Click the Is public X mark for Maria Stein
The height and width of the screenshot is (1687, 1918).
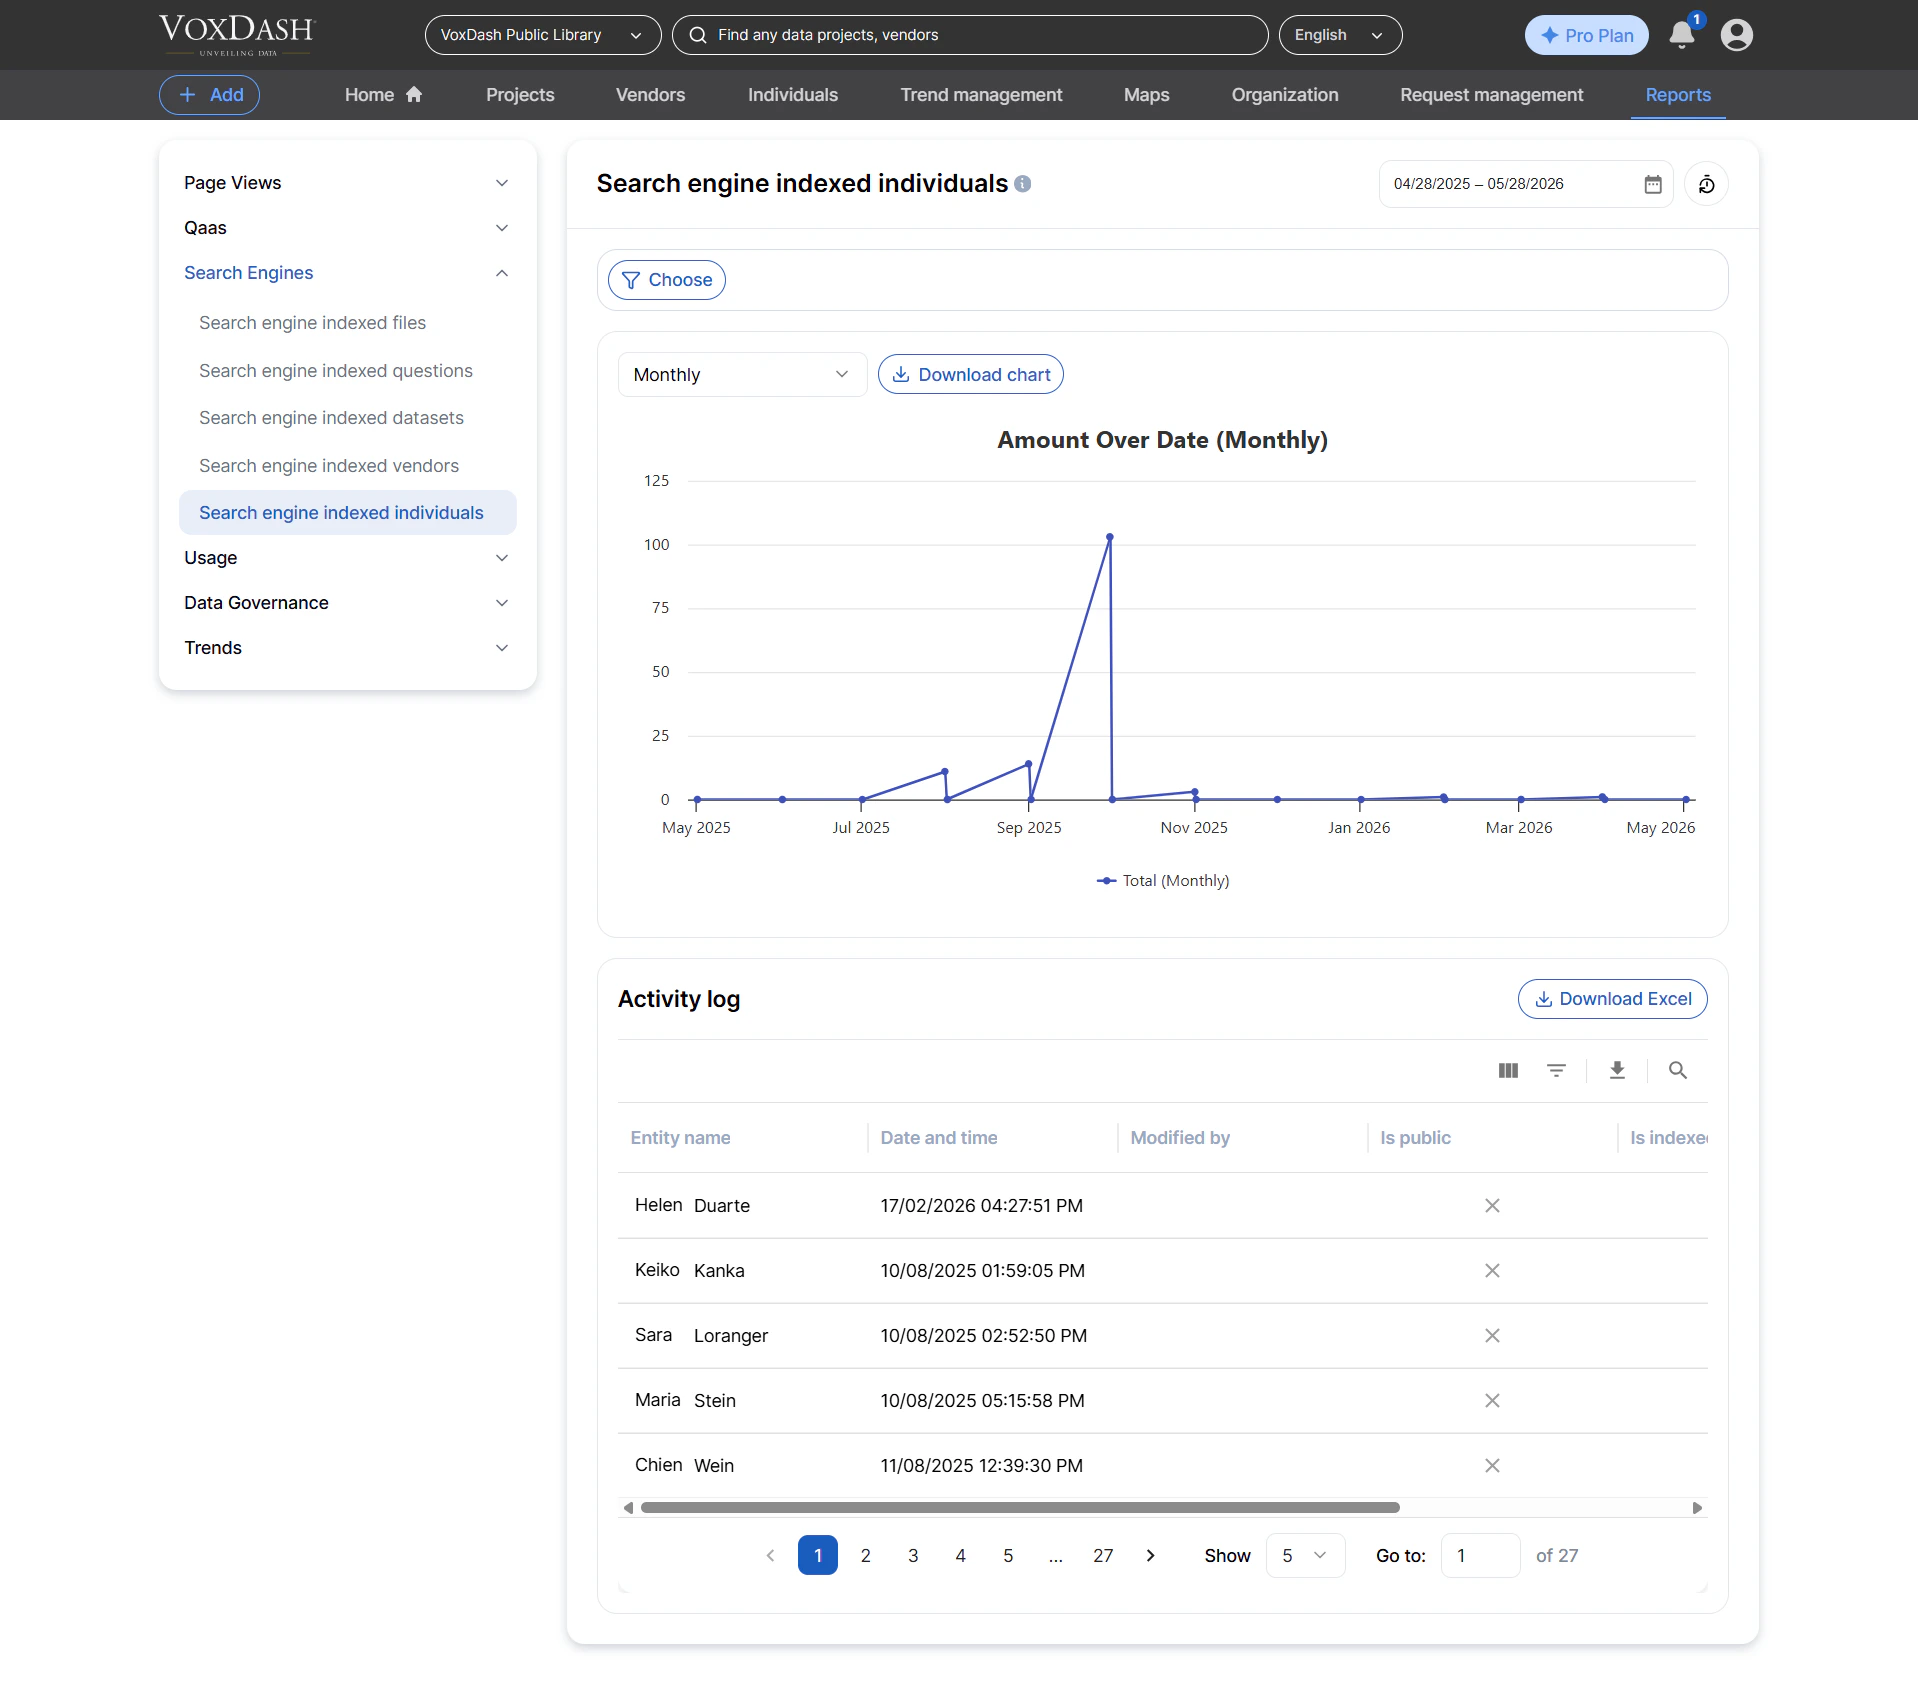(x=1492, y=1401)
